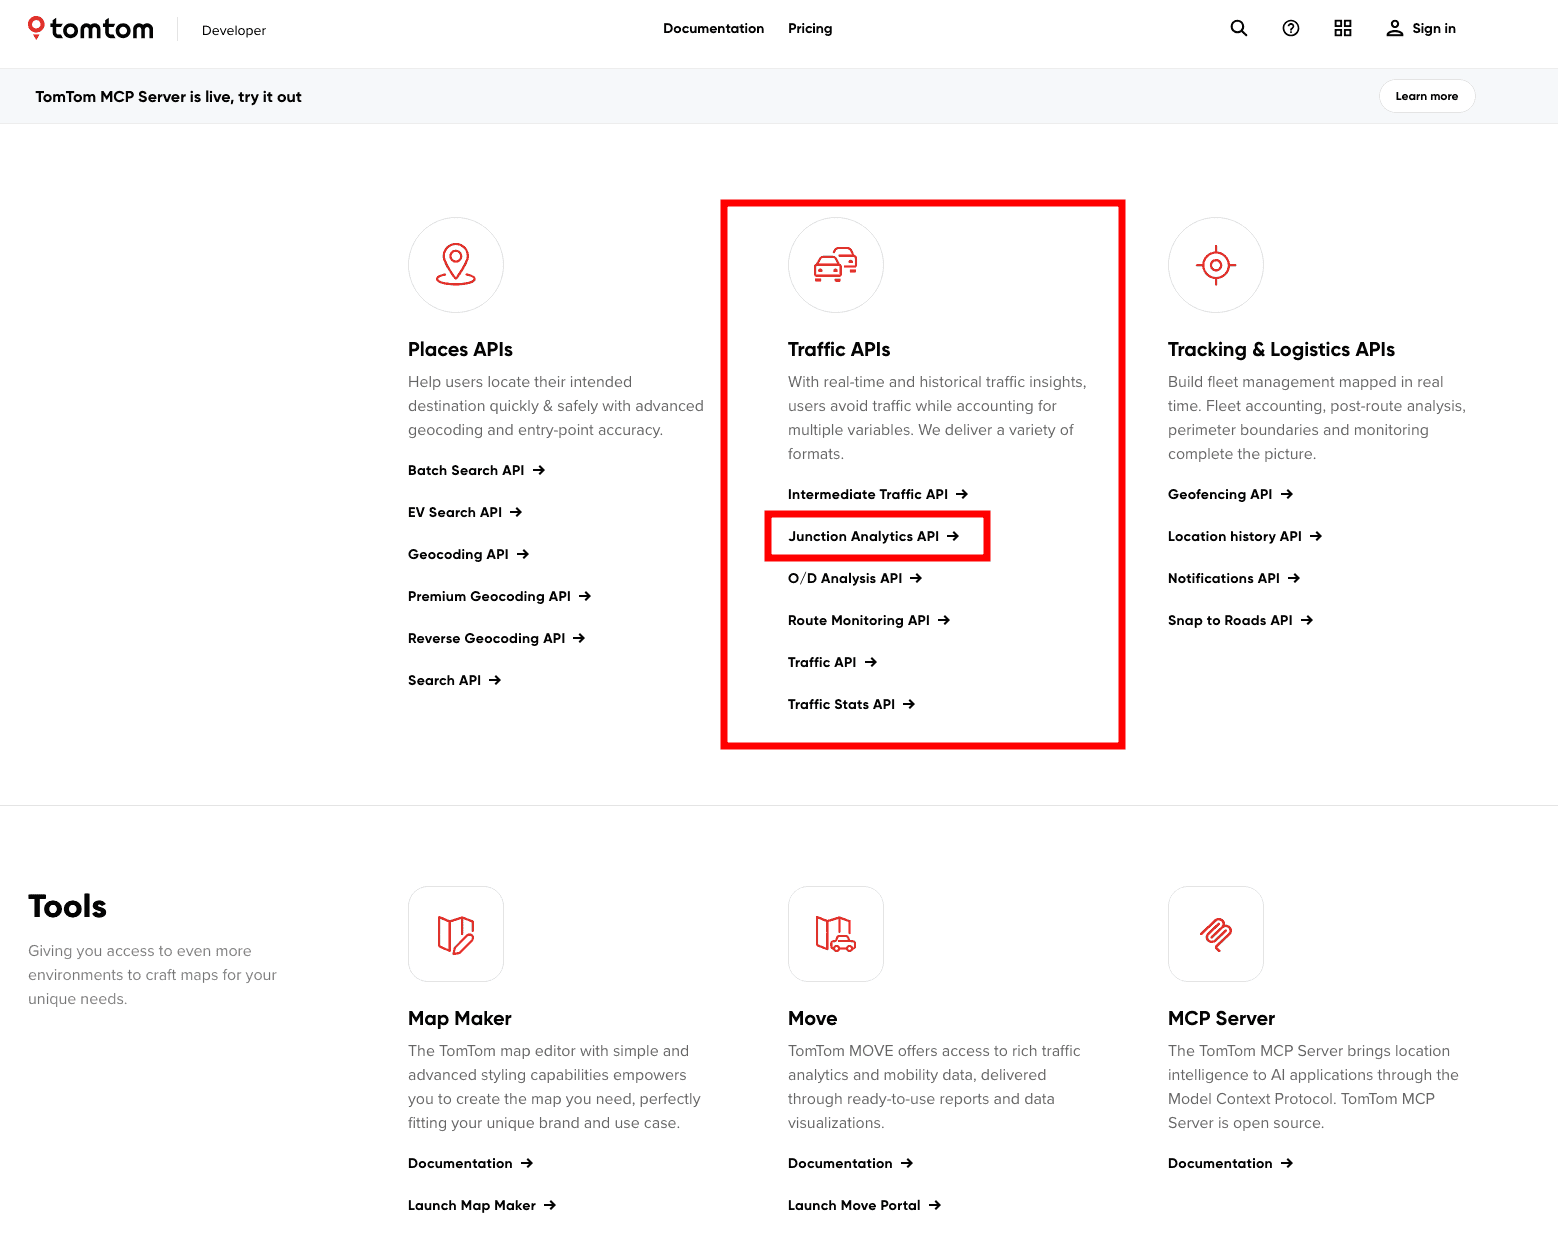Open the search magnifier icon

(1238, 29)
